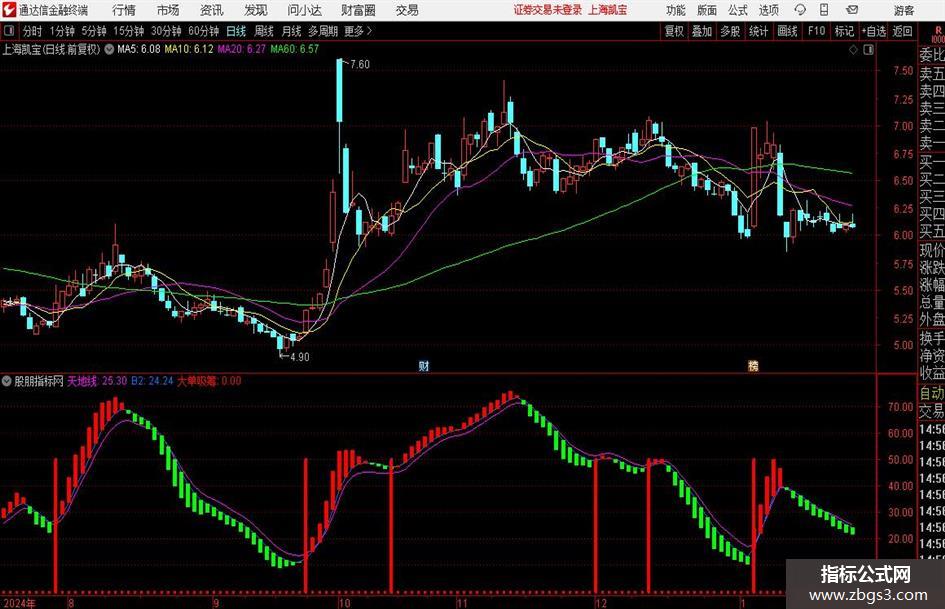Viewport: 945px width, 609px height.
Task: Click the MA20: 6.27 label
Action: [241, 49]
